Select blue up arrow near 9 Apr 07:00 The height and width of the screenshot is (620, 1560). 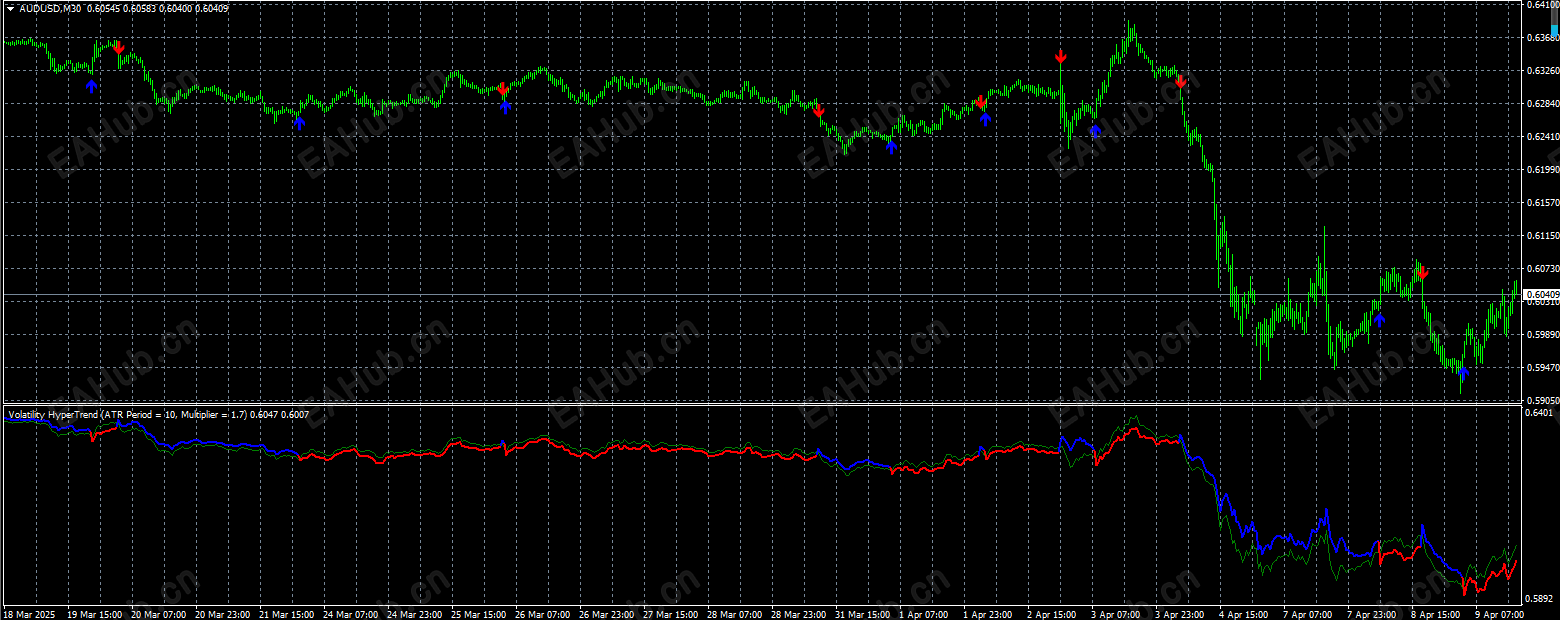tap(1463, 374)
